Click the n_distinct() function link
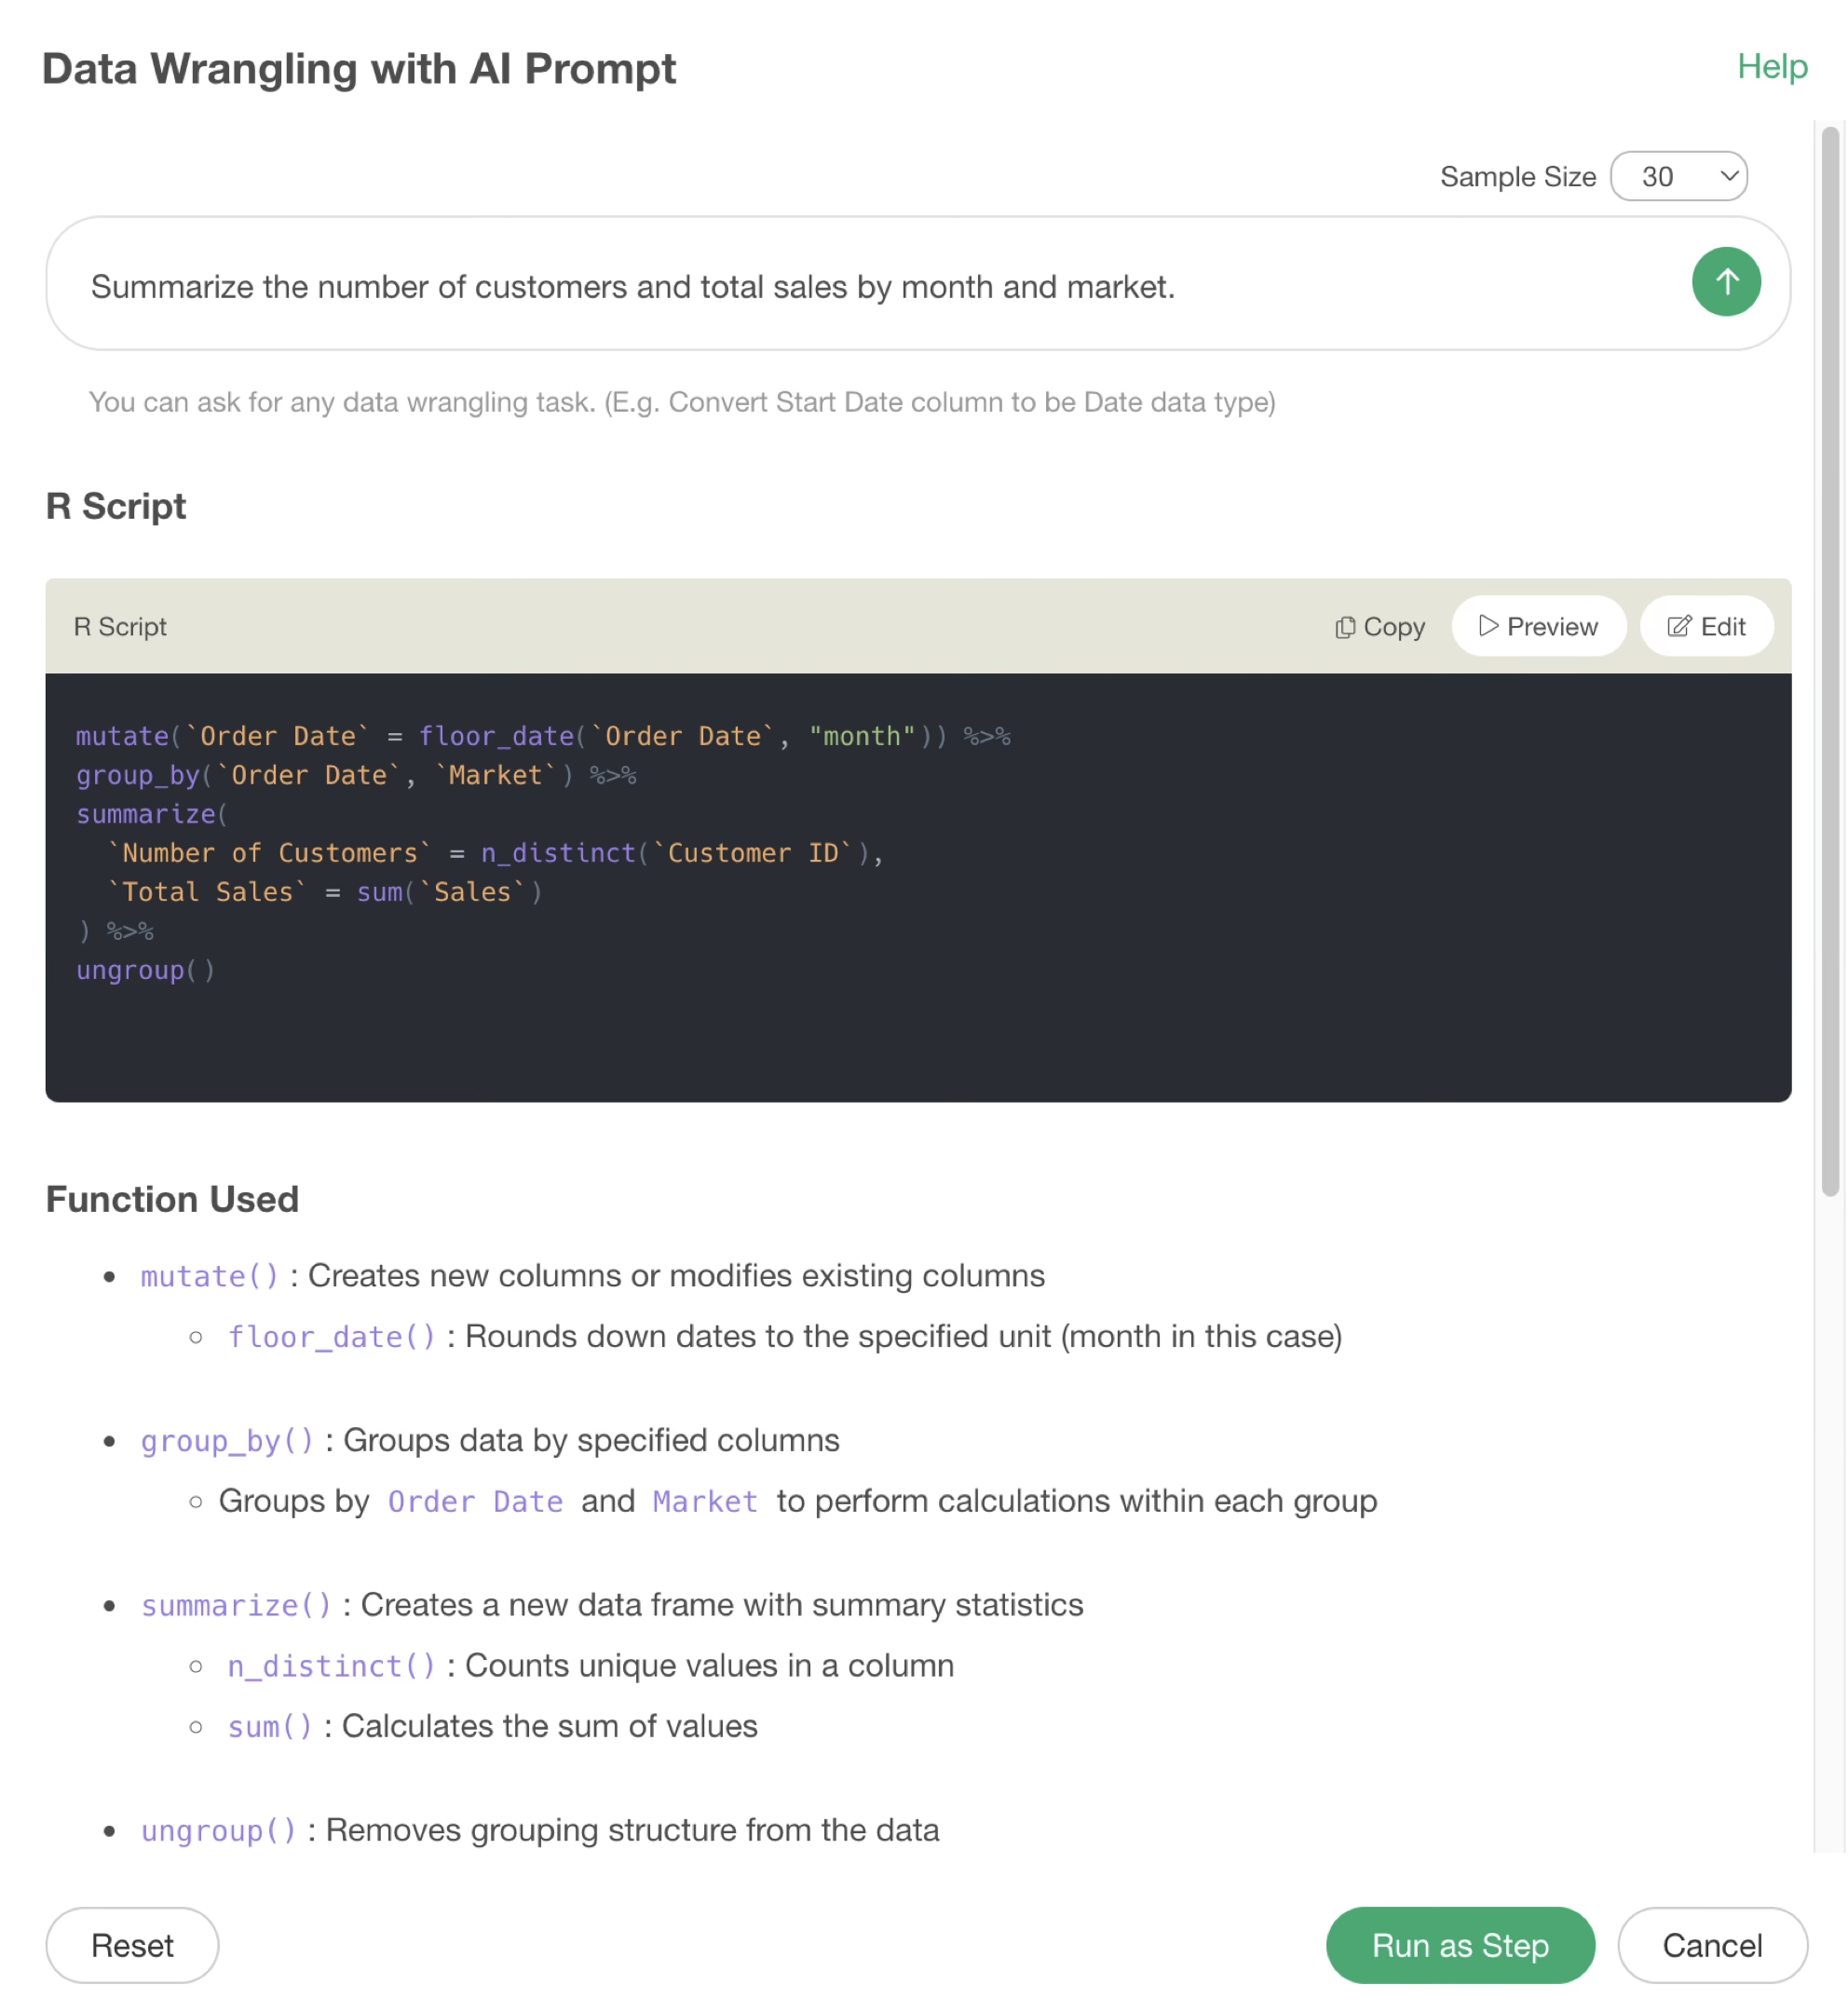Screen dimensions: 1848x2012 (x=331, y=1666)
